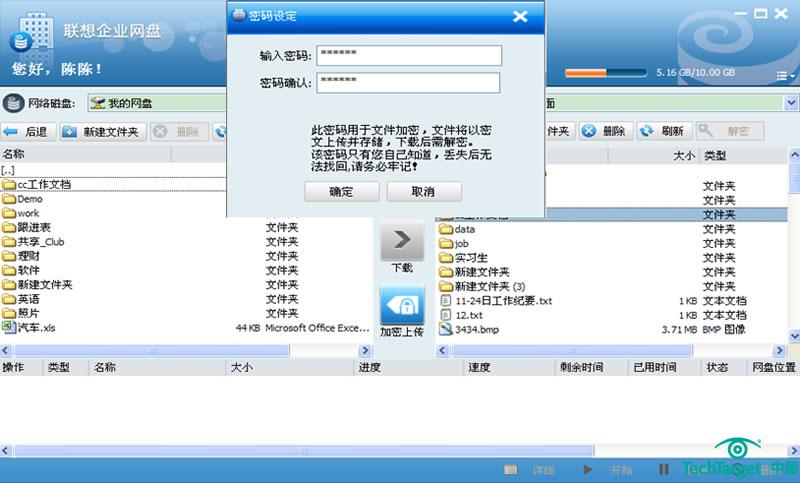Click the 取消 button in password dialog

tap(424, 192)
